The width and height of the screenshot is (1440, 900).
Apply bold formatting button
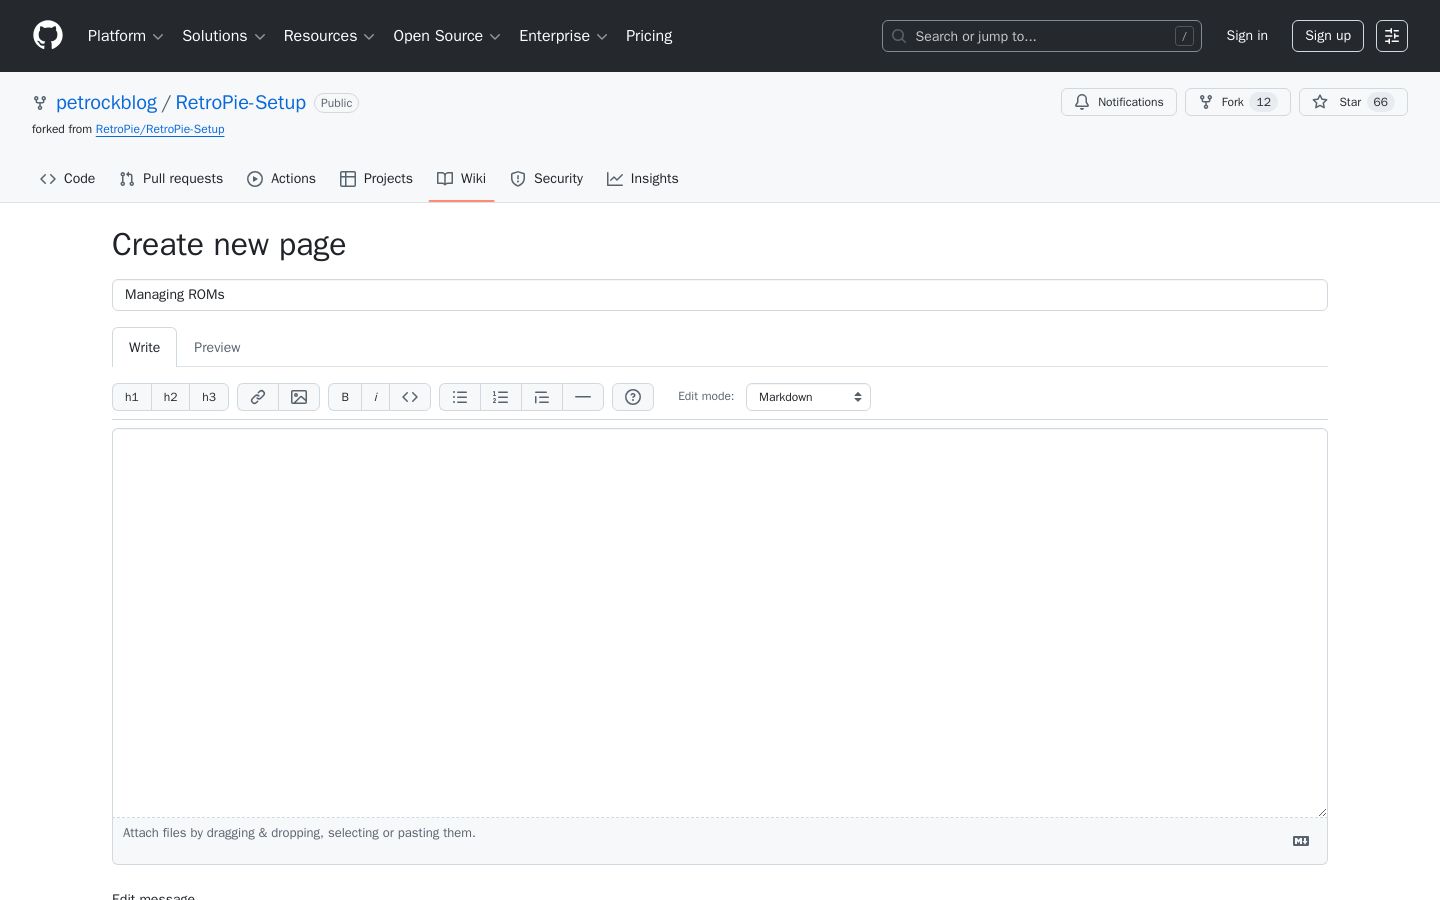coord(345,397)
